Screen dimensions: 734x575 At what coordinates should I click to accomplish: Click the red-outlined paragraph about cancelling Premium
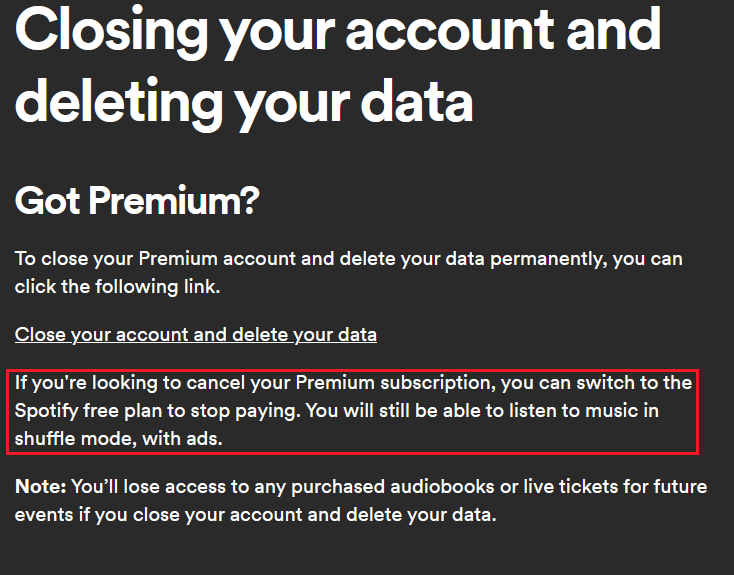pos(354,410)
